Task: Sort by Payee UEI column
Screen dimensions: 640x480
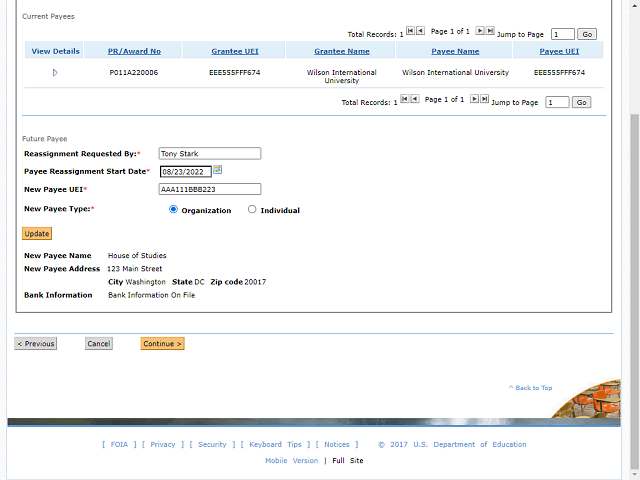Action: pos(559,51)
